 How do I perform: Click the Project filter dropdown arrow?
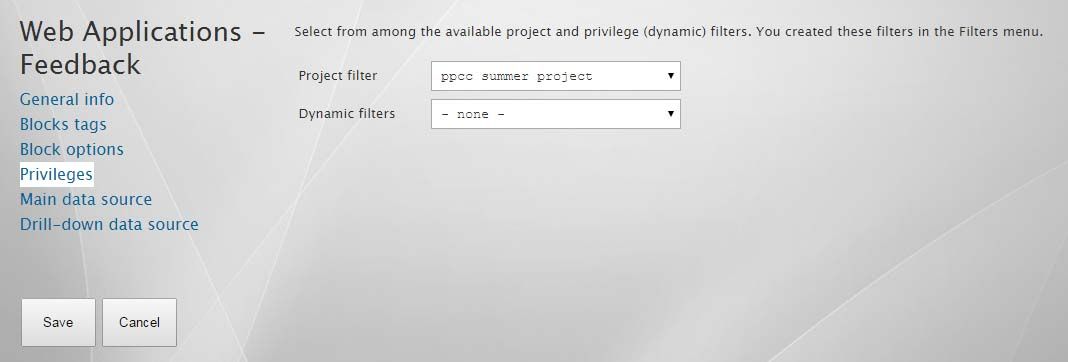[670, 76]
